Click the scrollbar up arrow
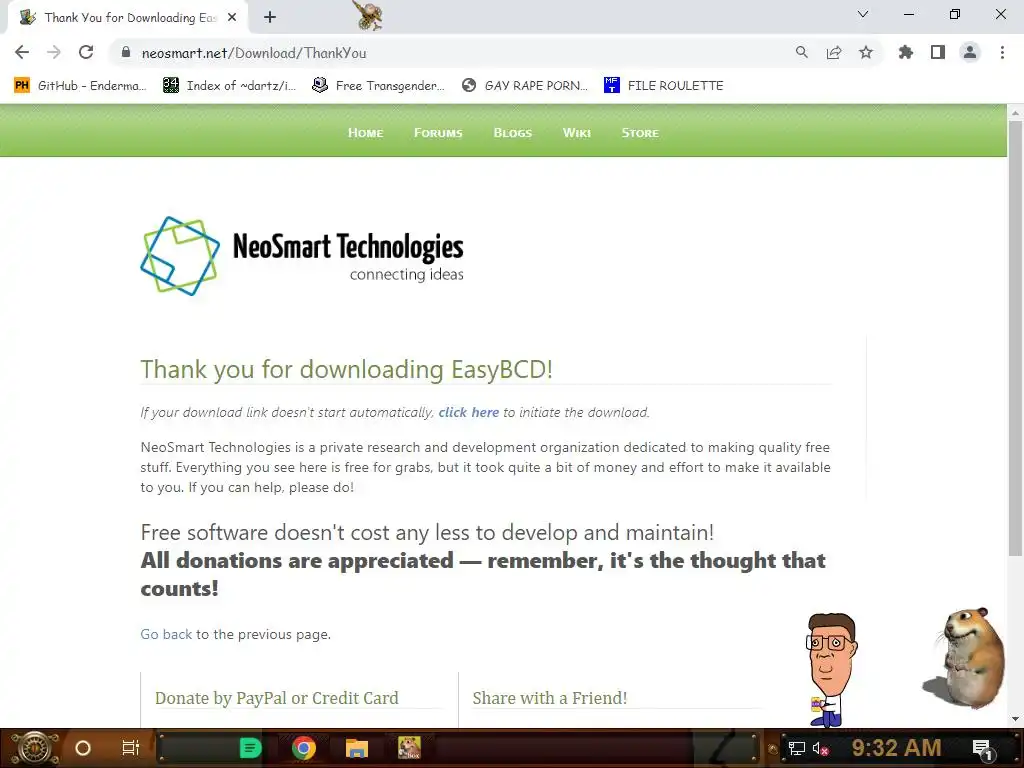 [1015, 112]
